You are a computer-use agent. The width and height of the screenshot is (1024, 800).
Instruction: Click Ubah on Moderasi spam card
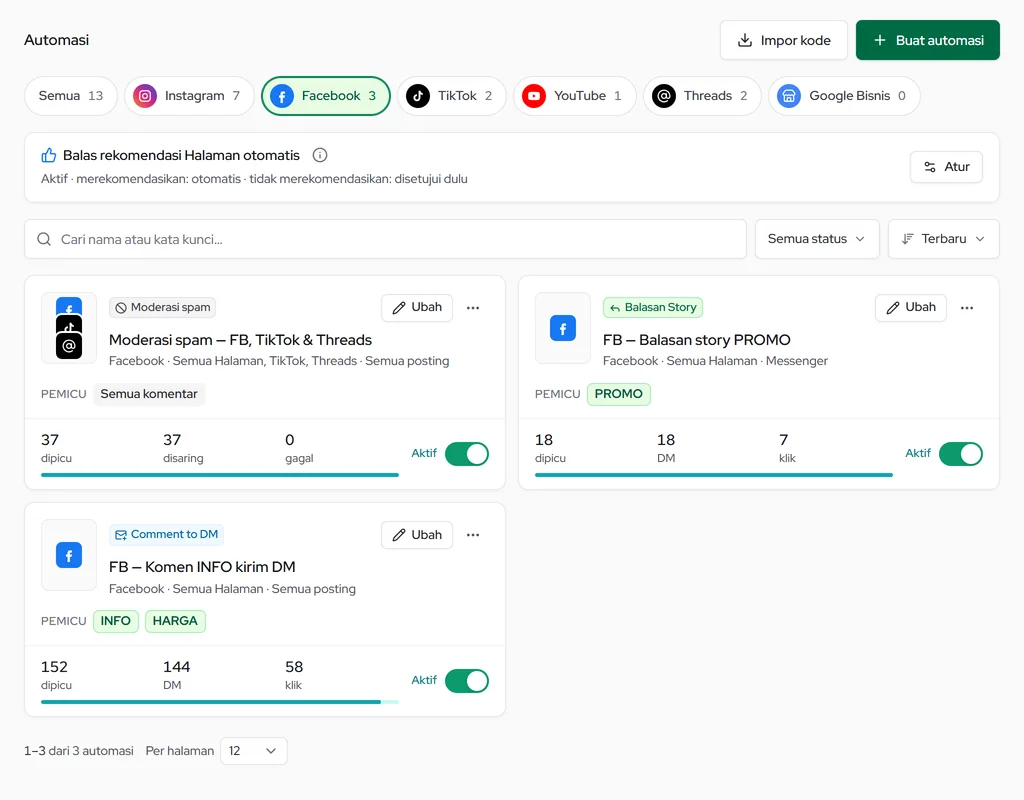point(417,308)
